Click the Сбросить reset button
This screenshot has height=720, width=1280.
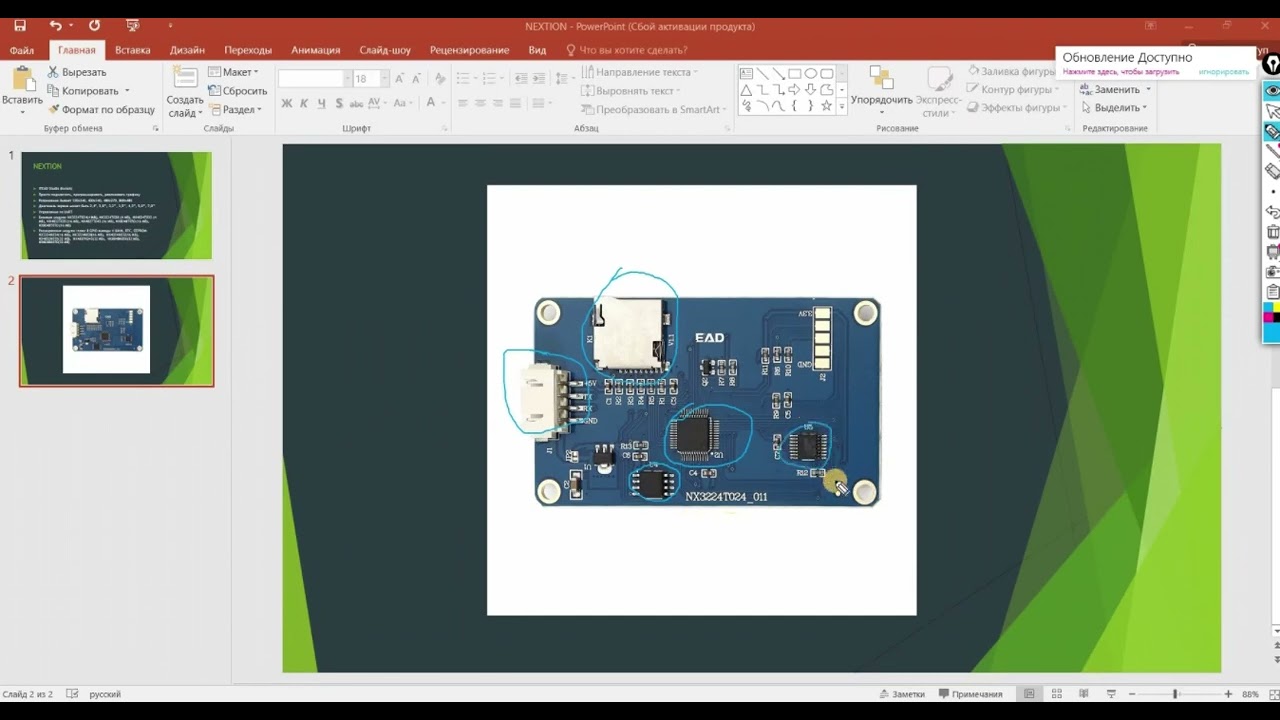point(237,91)
